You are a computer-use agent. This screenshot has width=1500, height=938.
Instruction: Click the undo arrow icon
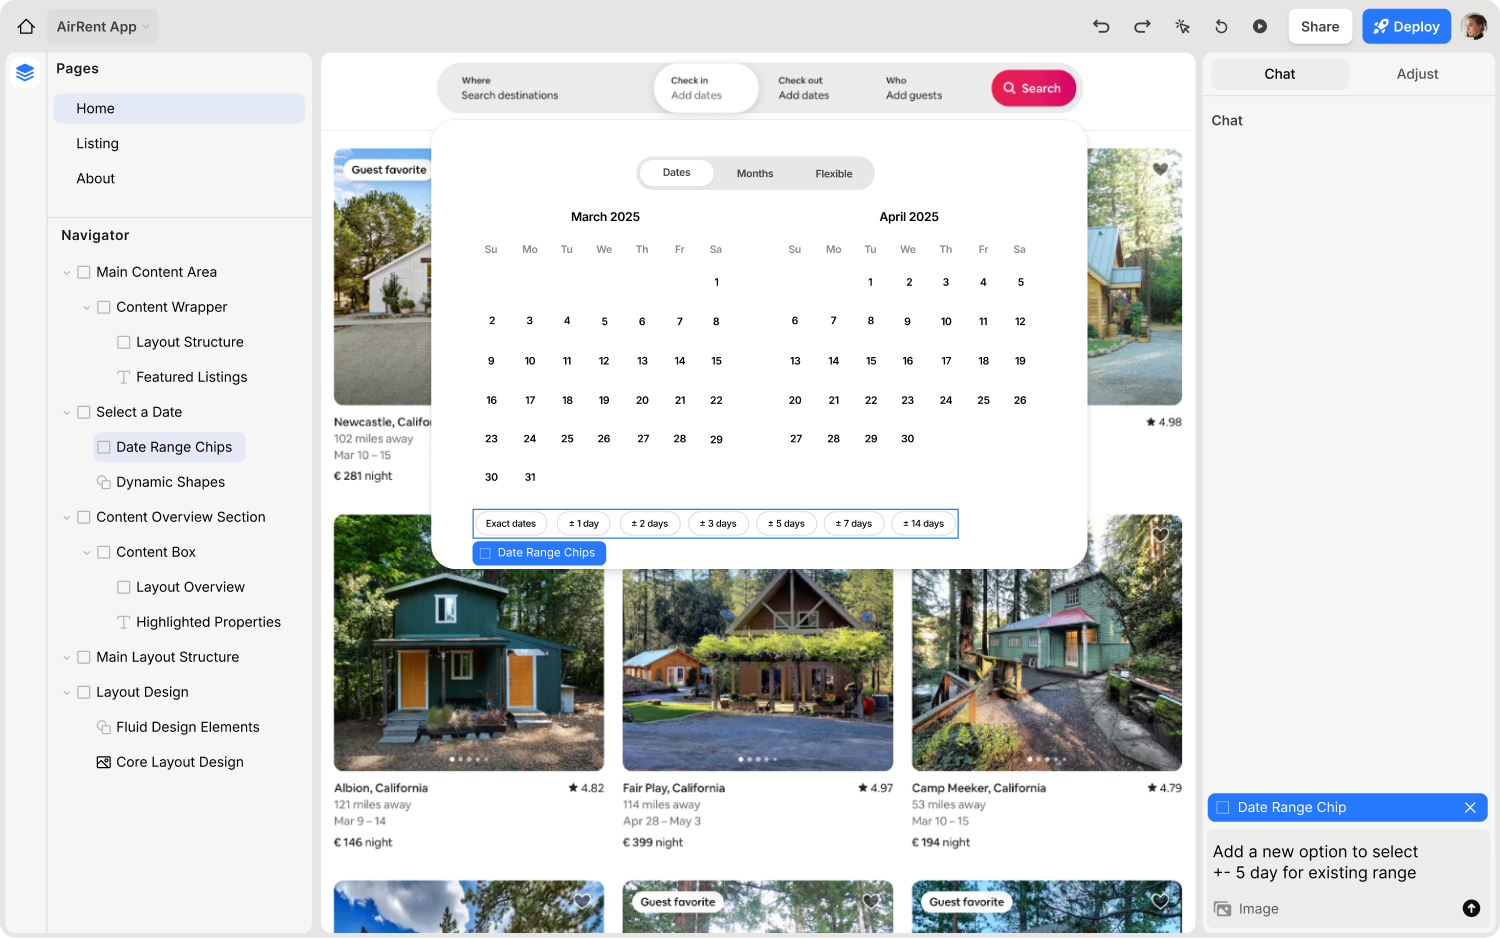(1101, 27)
